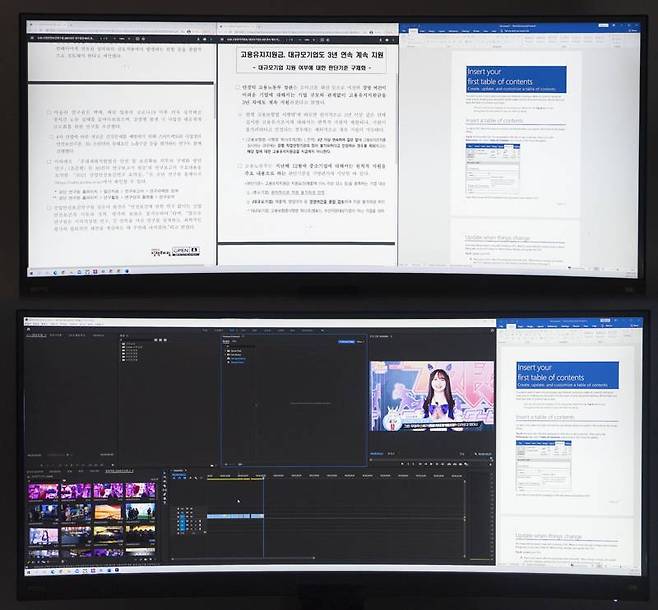Toggle sidebar hamburger in middle PDF viewer toolbar
Viewport: 658px width, 610px height.
pyautogui.click(x=222, y=39)
